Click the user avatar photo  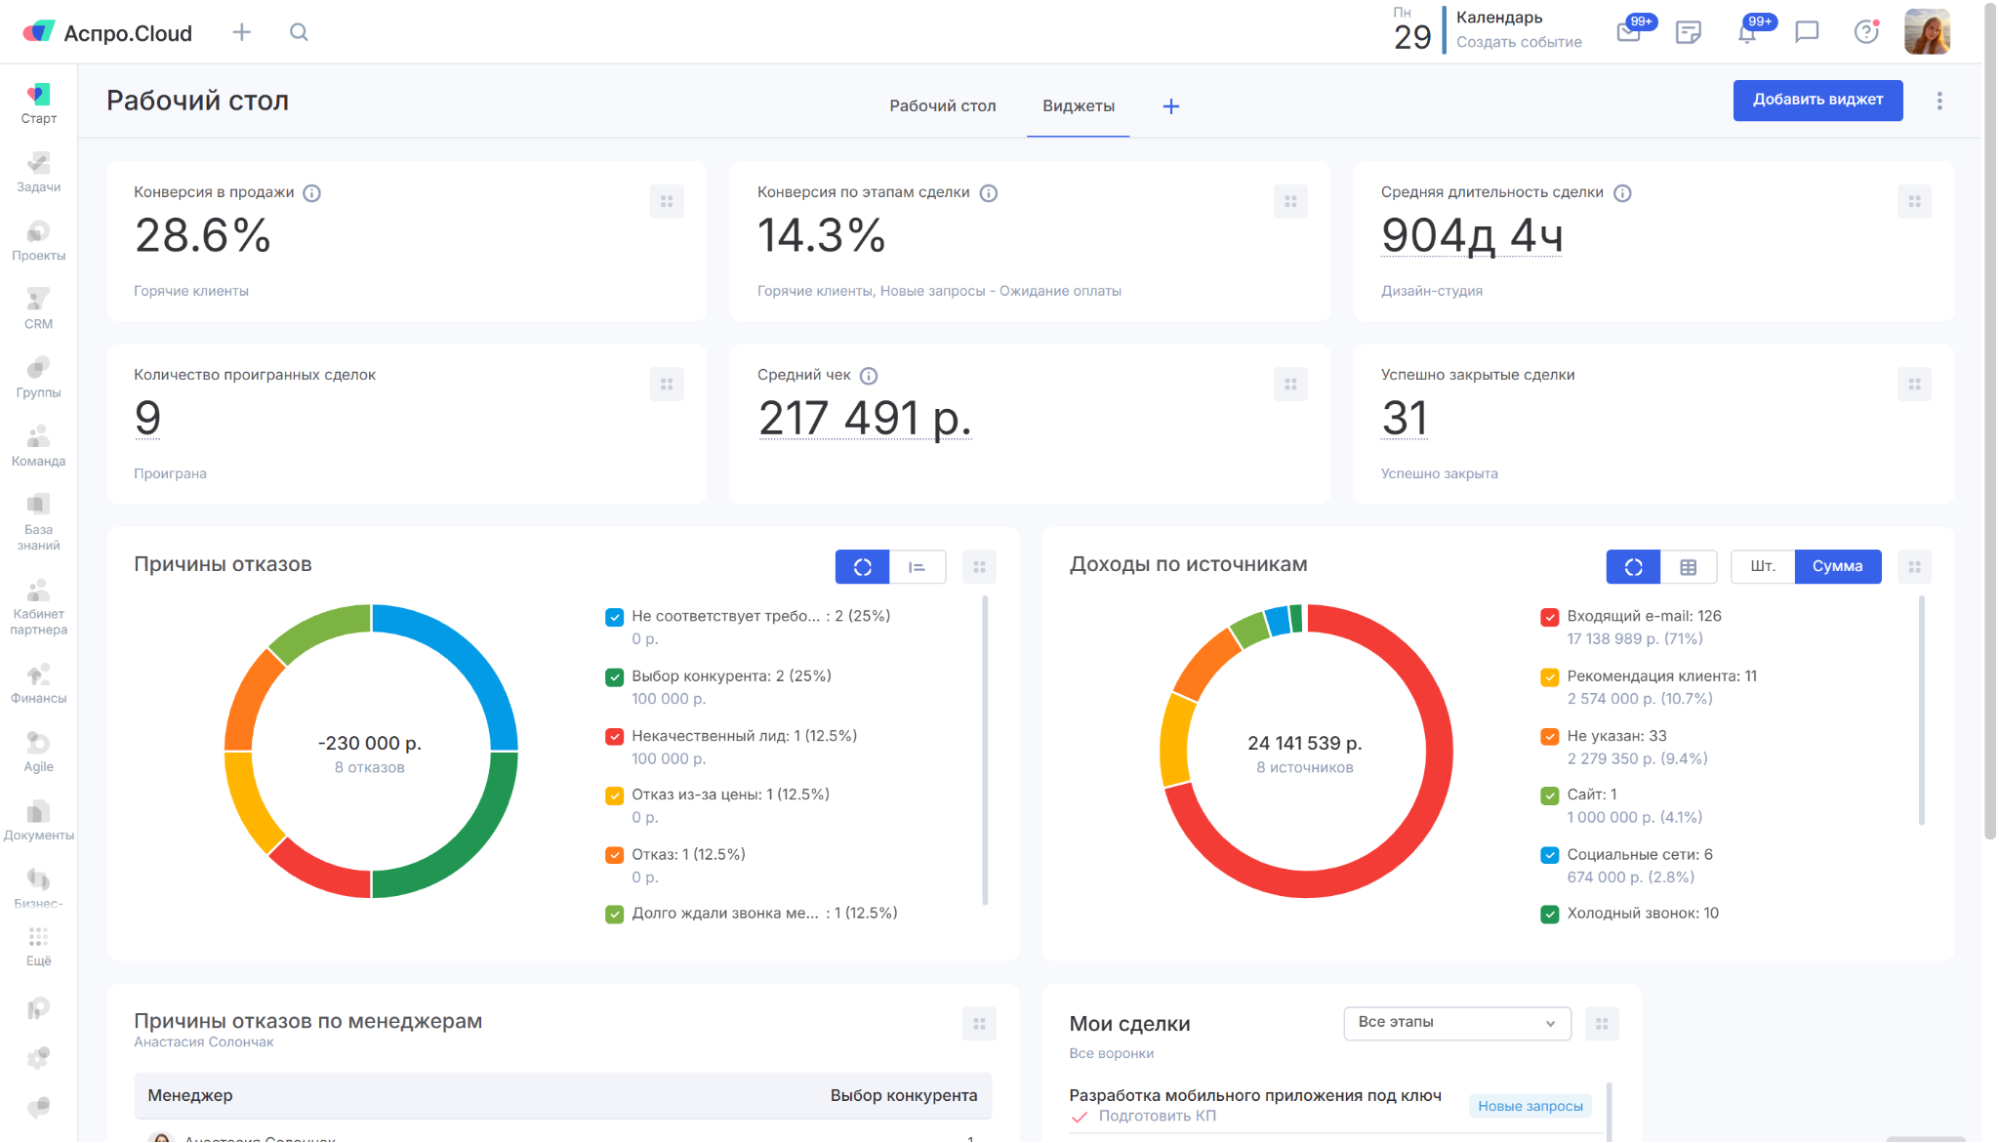click(x=1926, y=32)
